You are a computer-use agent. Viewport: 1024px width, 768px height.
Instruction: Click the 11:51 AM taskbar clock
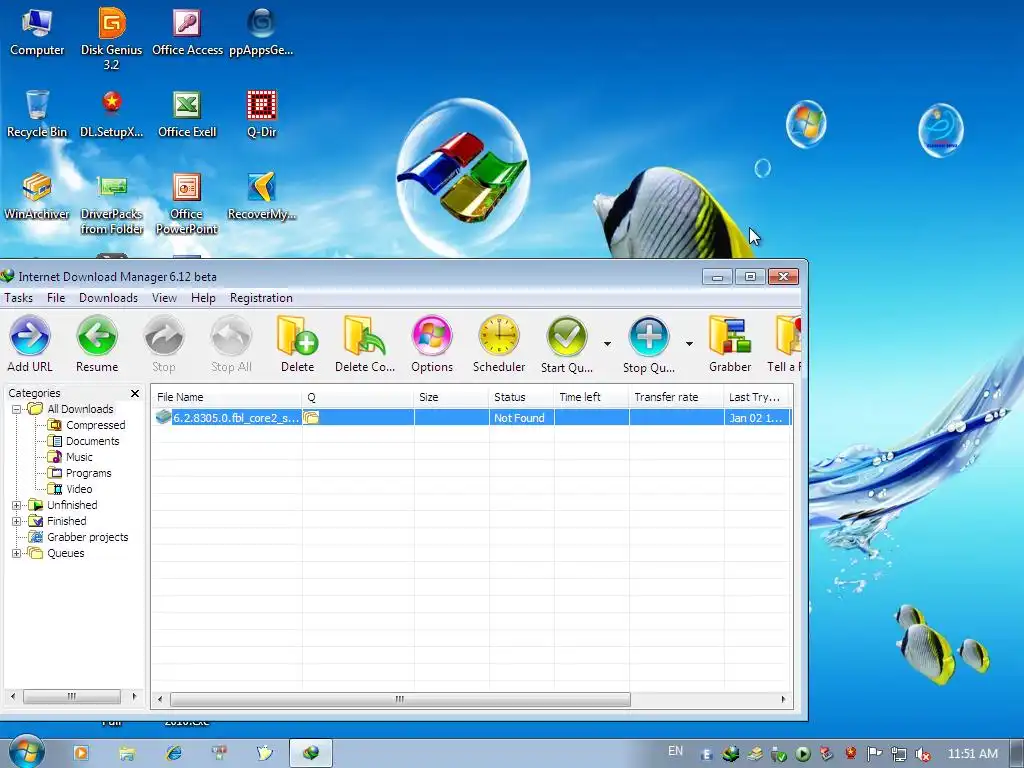973,754
